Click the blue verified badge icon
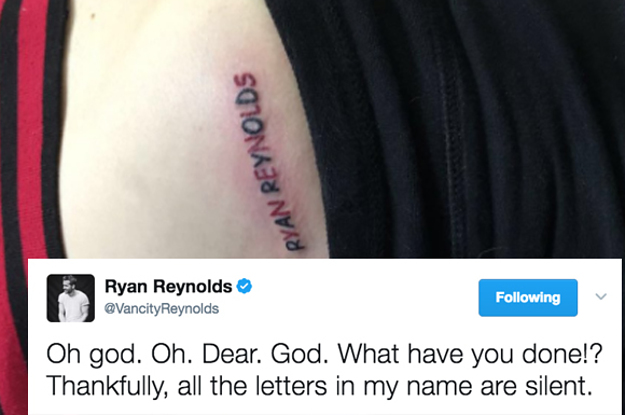This screenshot has height=415, width=625. coord(244,286)
